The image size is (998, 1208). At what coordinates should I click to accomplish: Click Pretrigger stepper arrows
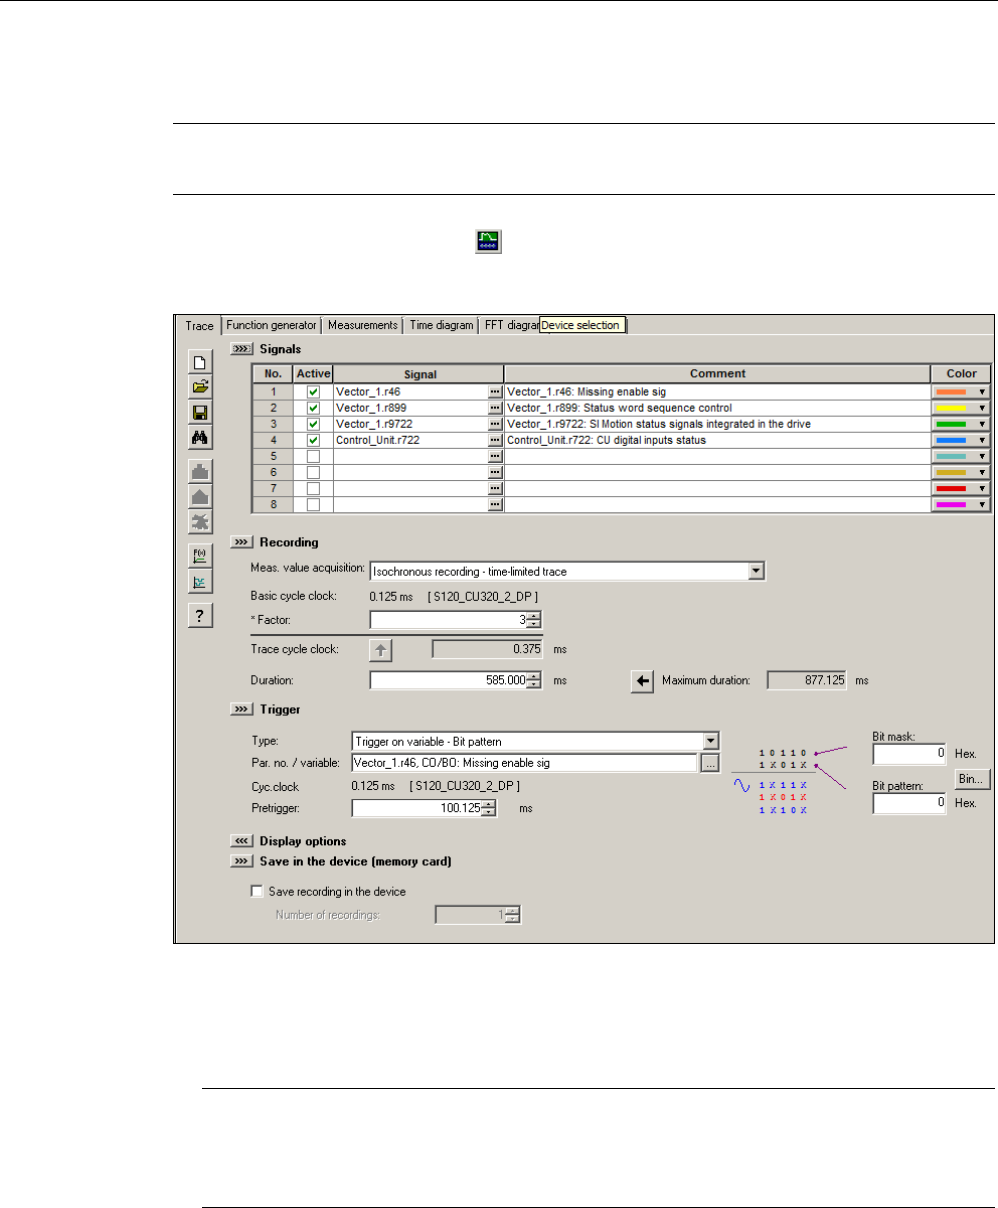coord(489,807)
